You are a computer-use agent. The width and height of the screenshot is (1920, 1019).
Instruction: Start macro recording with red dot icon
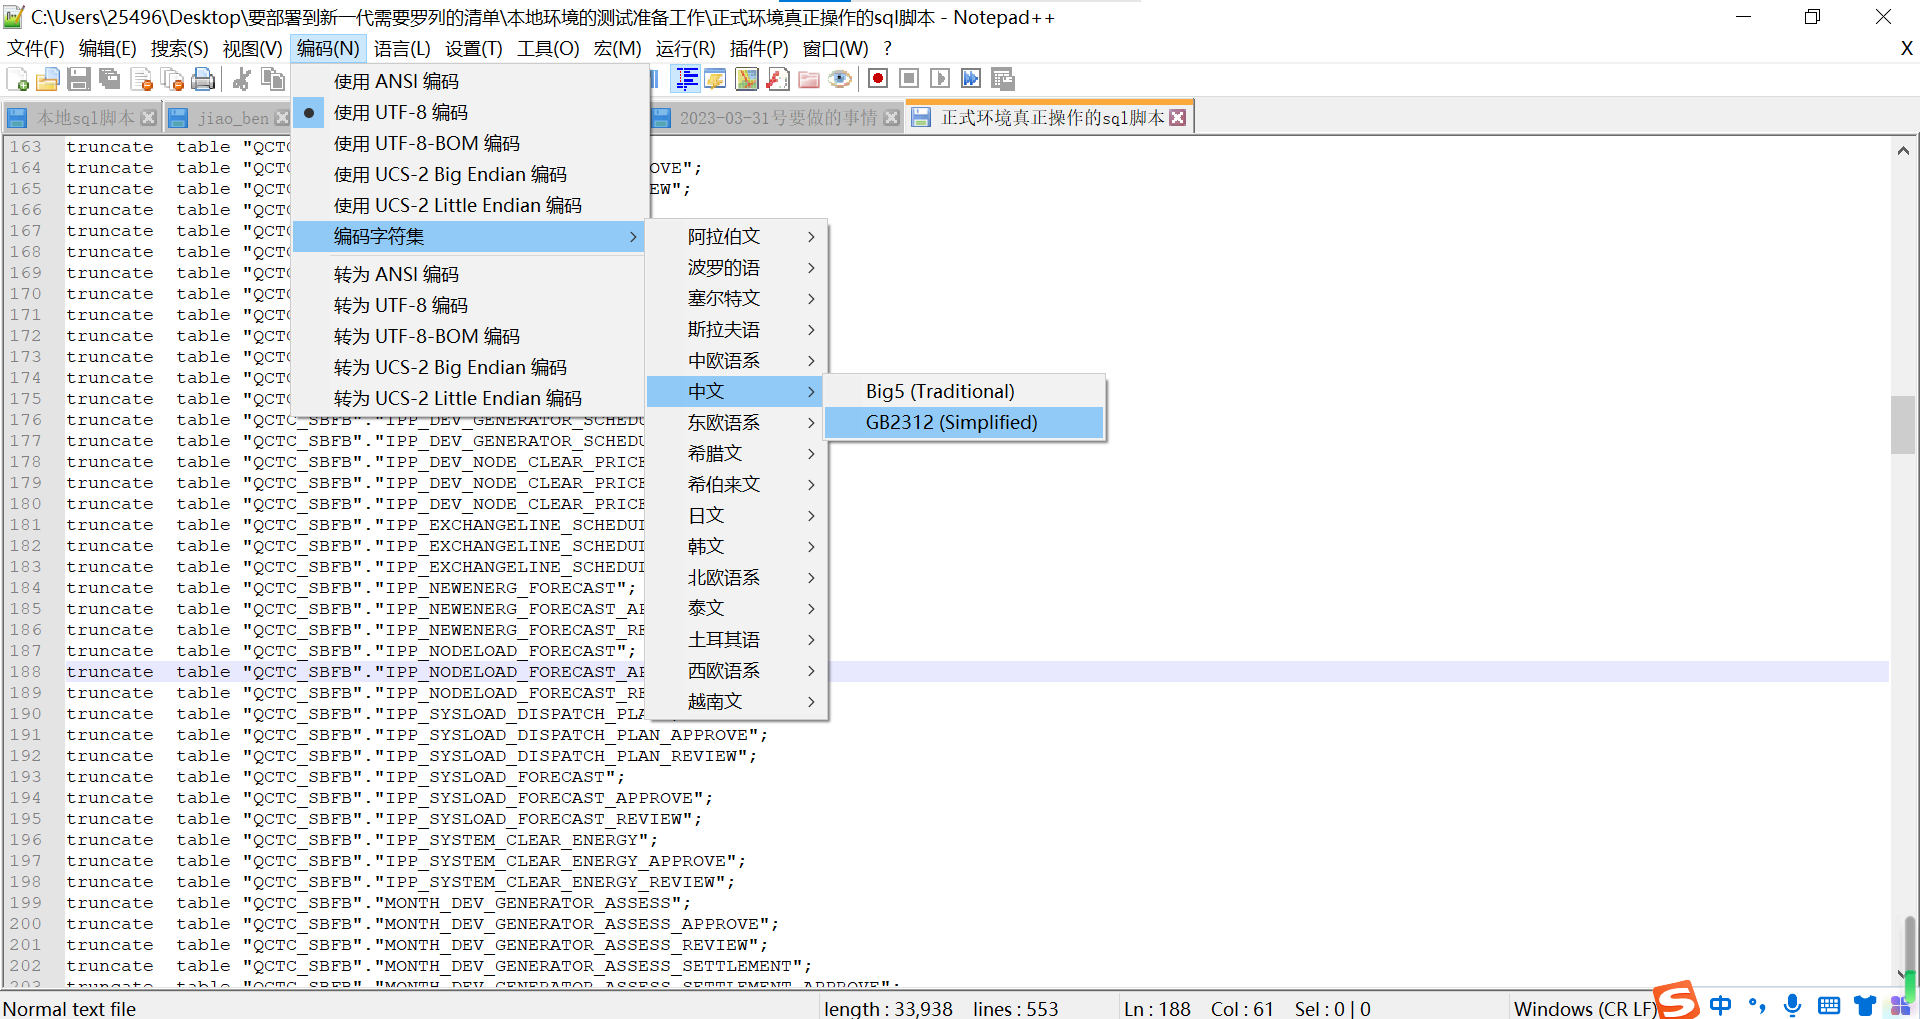[x=878, y=79]
